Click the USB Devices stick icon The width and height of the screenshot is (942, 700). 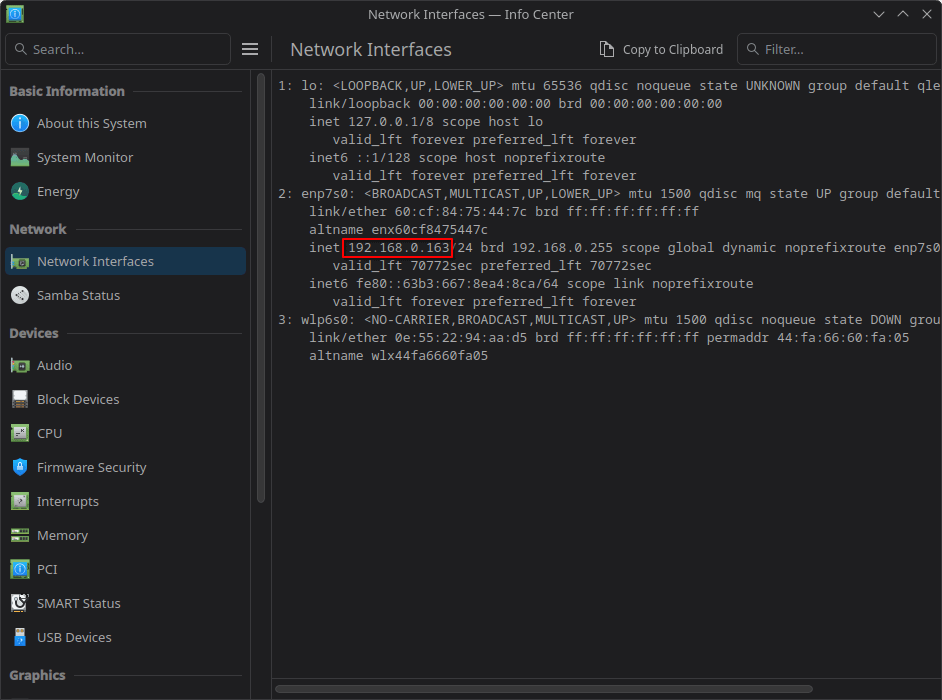(x=20, y=638)
